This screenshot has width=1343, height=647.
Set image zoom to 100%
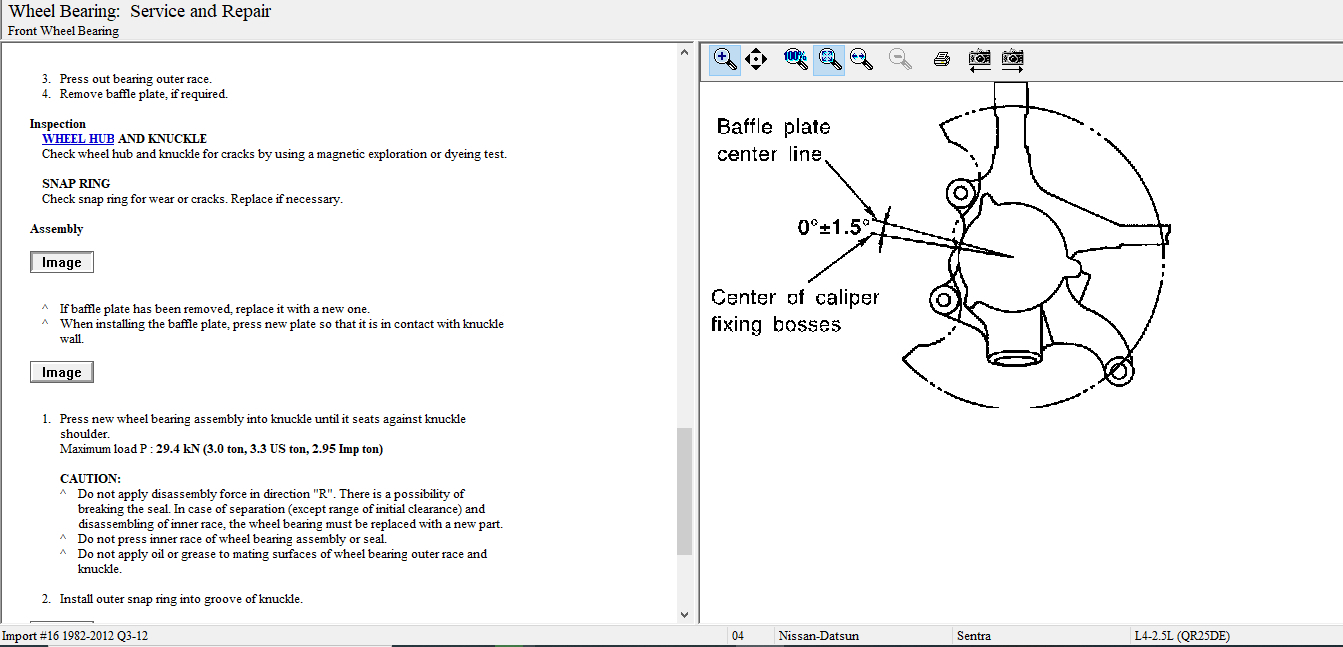tap(796, 59)
